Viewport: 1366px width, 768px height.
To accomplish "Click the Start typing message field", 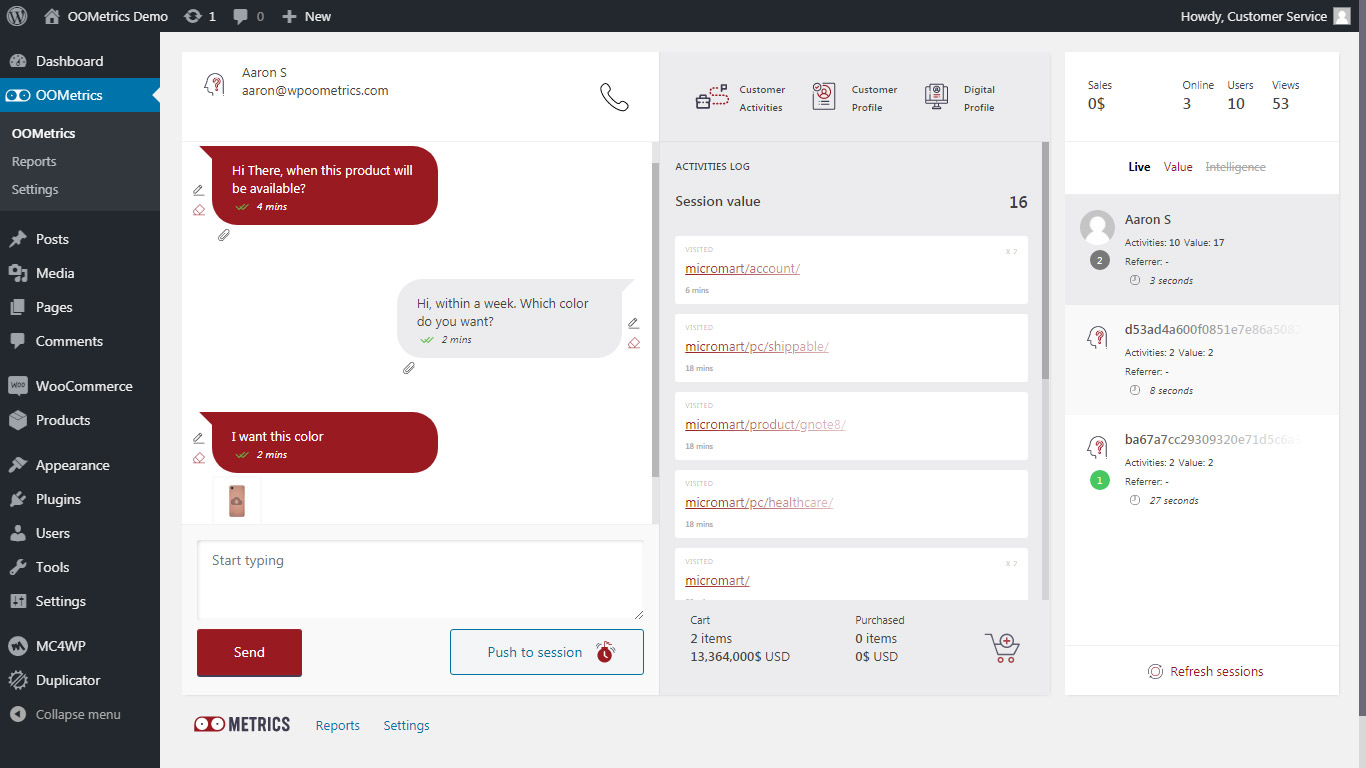I will 420,580.
